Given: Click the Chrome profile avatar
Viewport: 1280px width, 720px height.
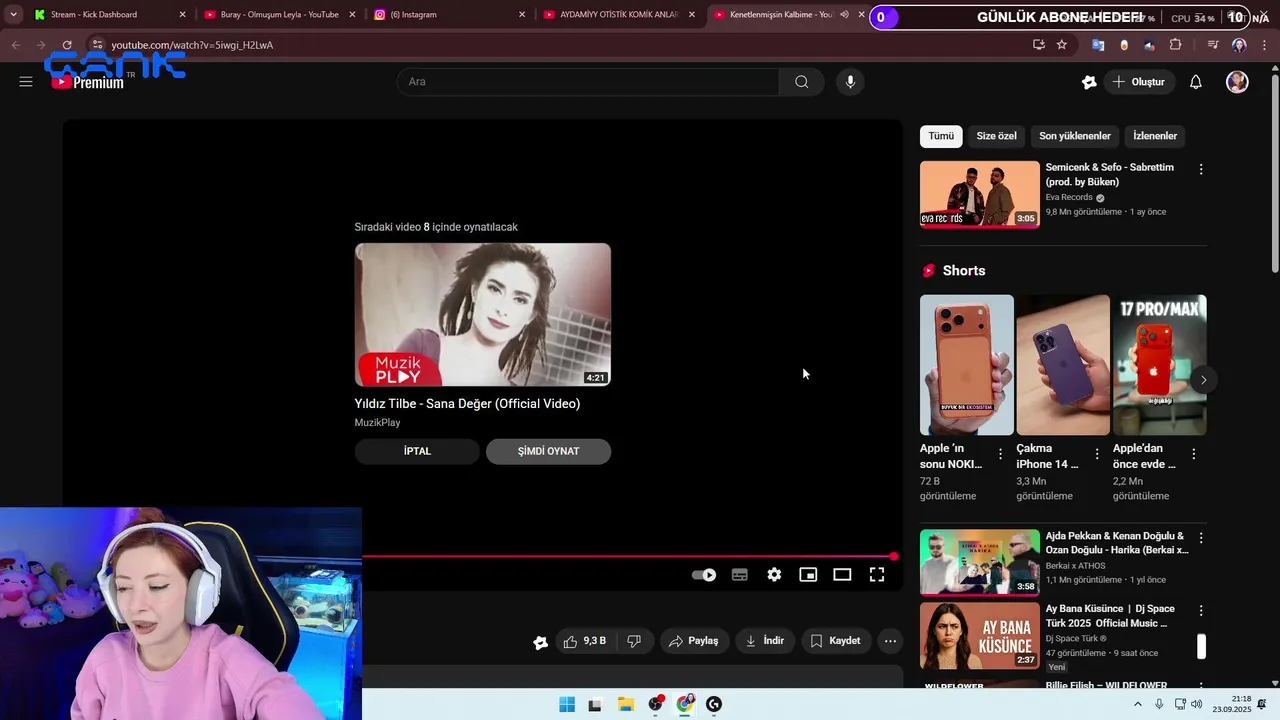Looking at the screenshot, I should click(1239, 45).
